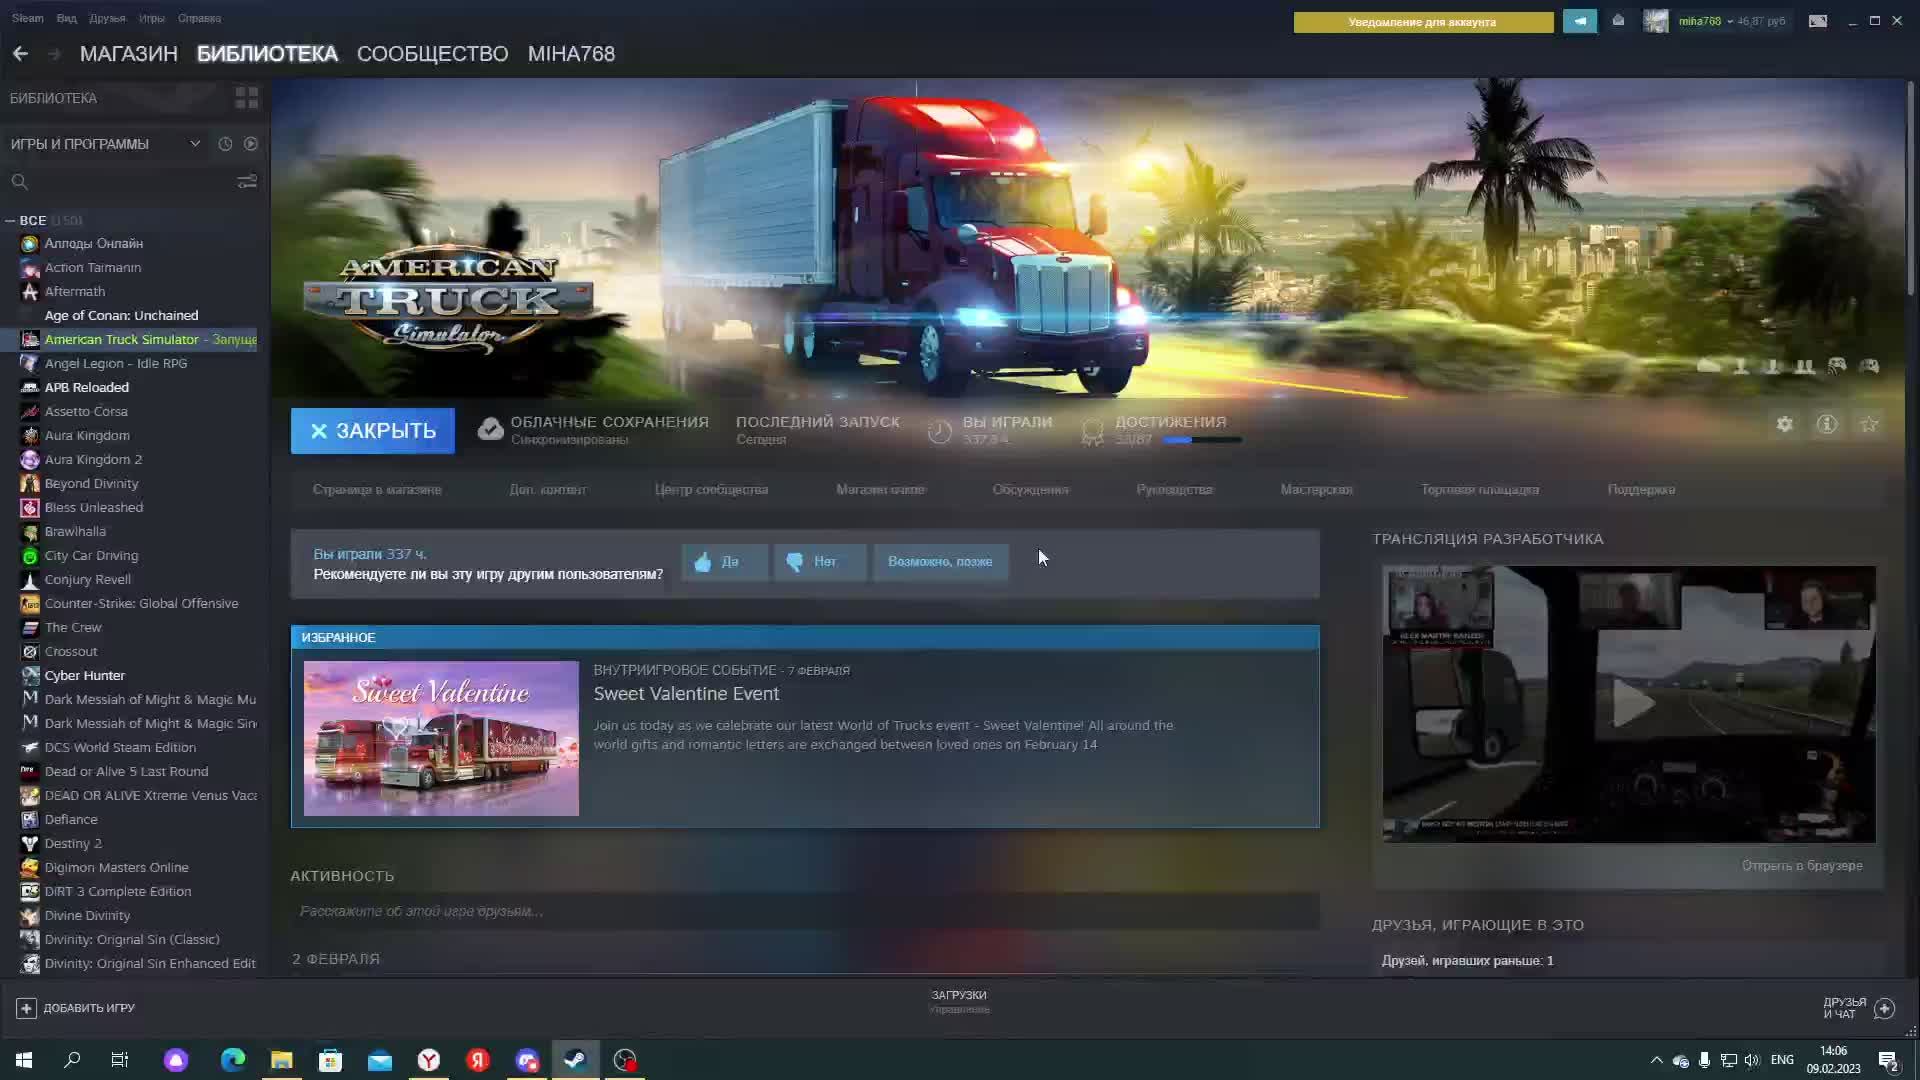The height and width of the screenshot is (1080, 1920).
Task: Open the announcements megaphone icon
Action: tap(1580, 21)
